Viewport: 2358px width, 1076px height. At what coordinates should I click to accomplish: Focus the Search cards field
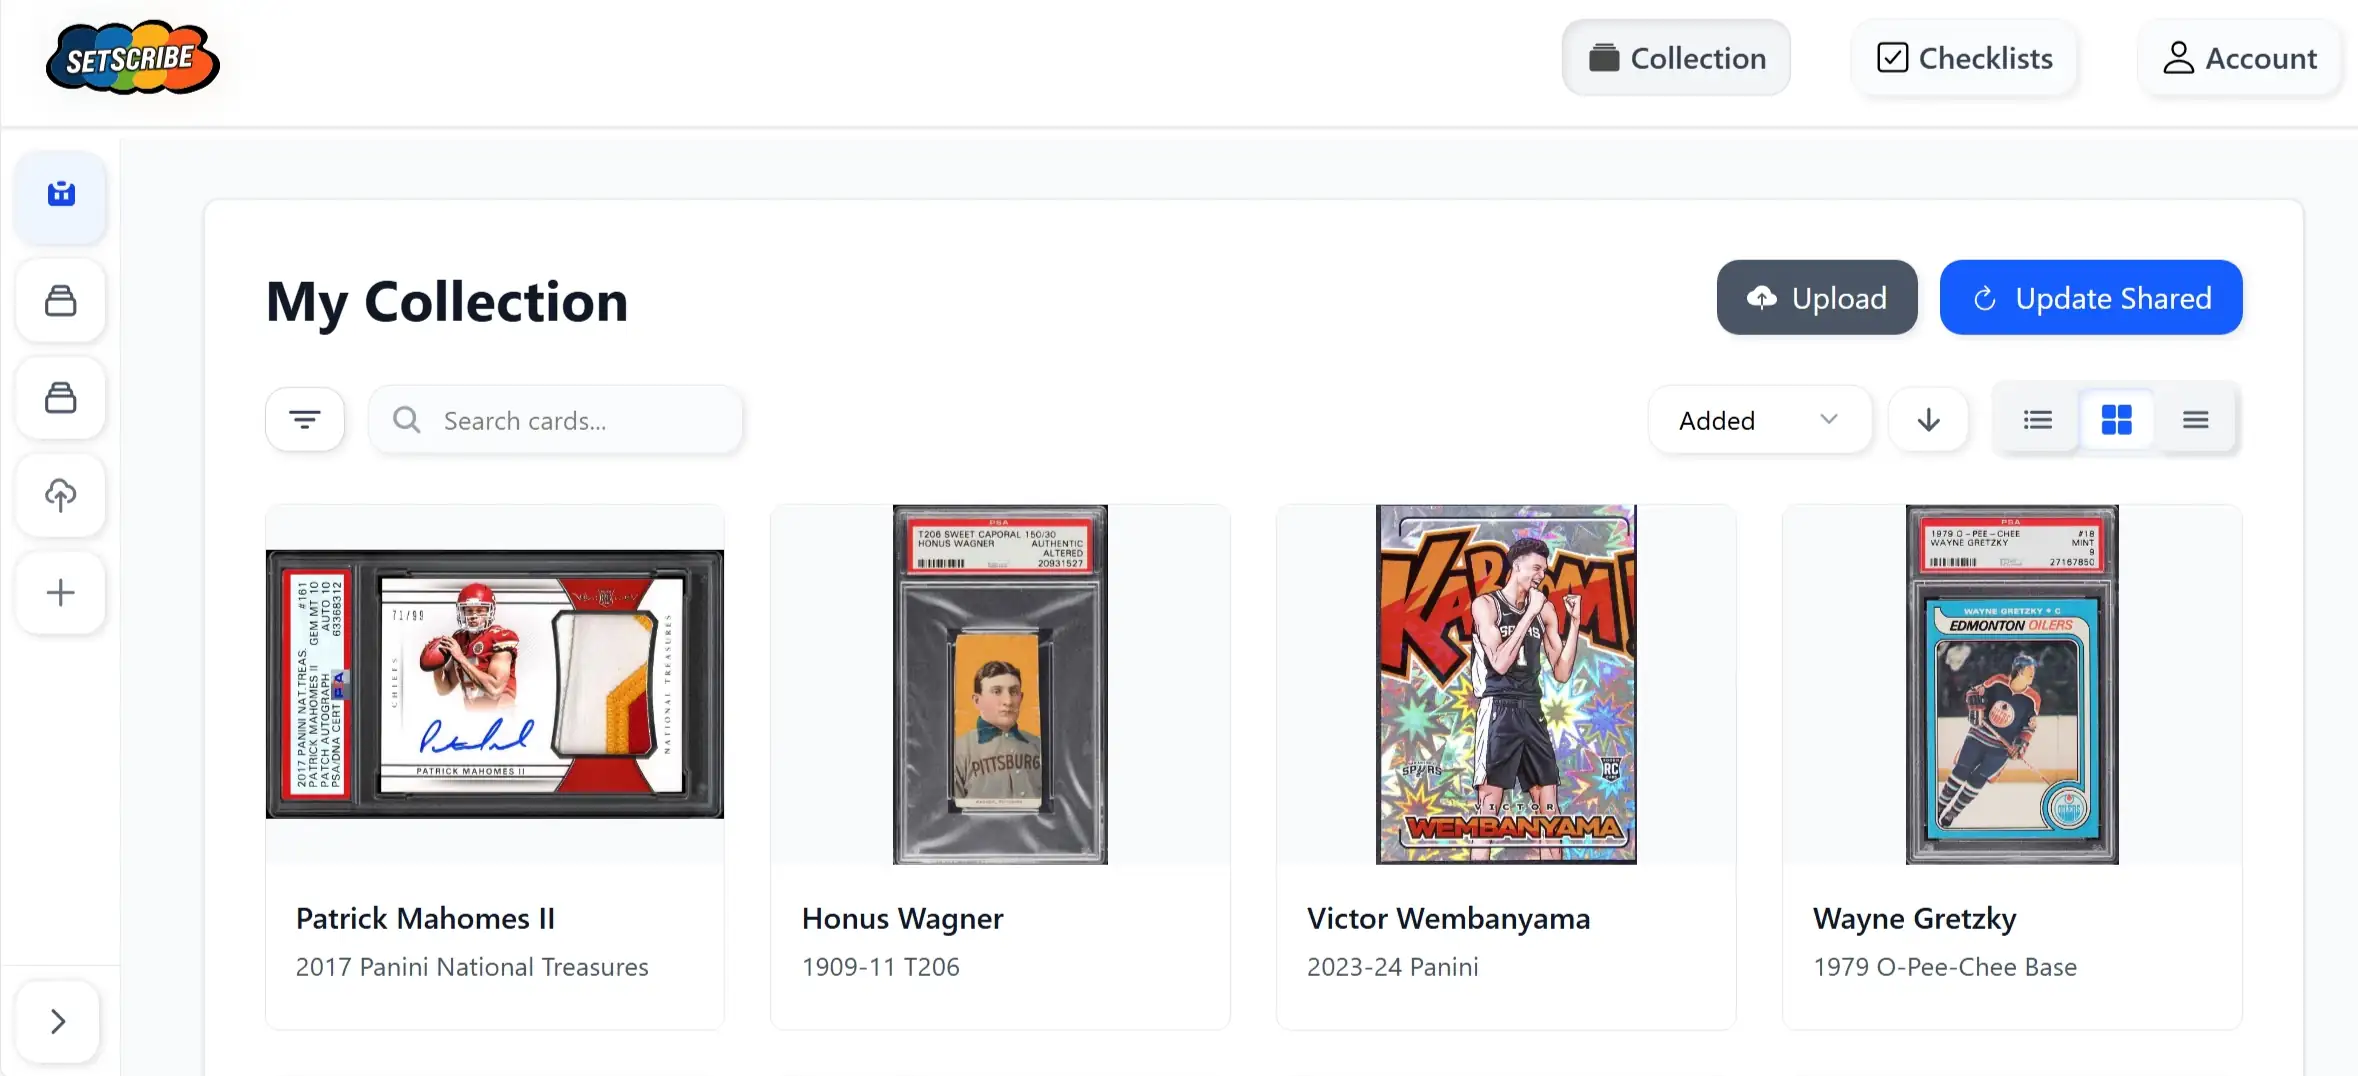coord(580,420)
